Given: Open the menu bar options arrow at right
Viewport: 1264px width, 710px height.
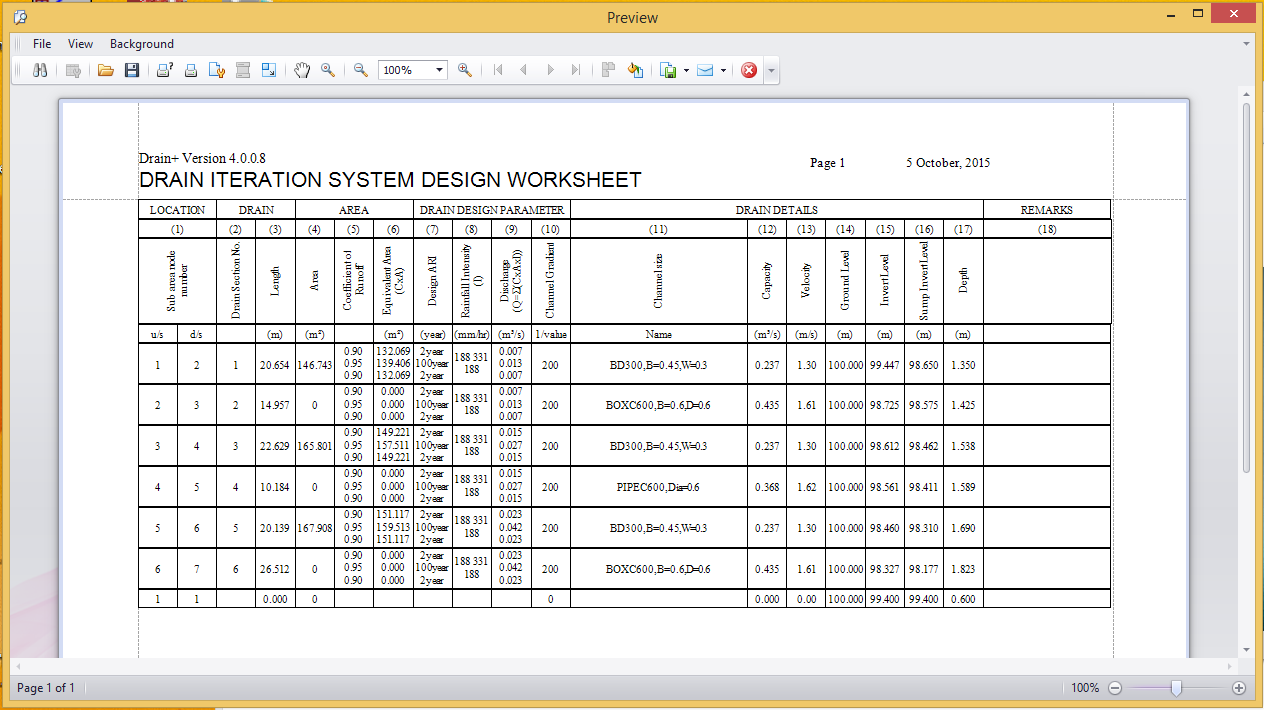Looking at the screenshot, I should pyautogui.click(x=1246, y=44).
